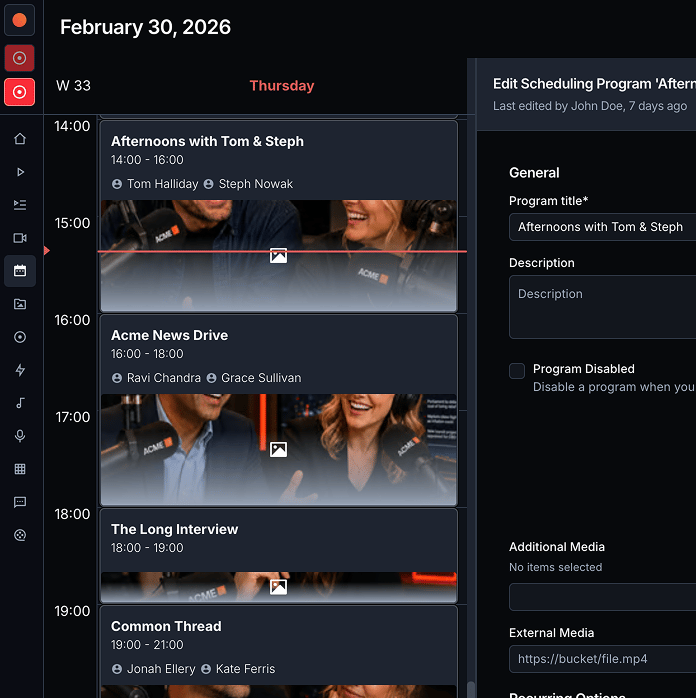Image resolution: width=696 pixels, height=698 pixels.
Task: Click into the Program title field
Action: point(603,227)
